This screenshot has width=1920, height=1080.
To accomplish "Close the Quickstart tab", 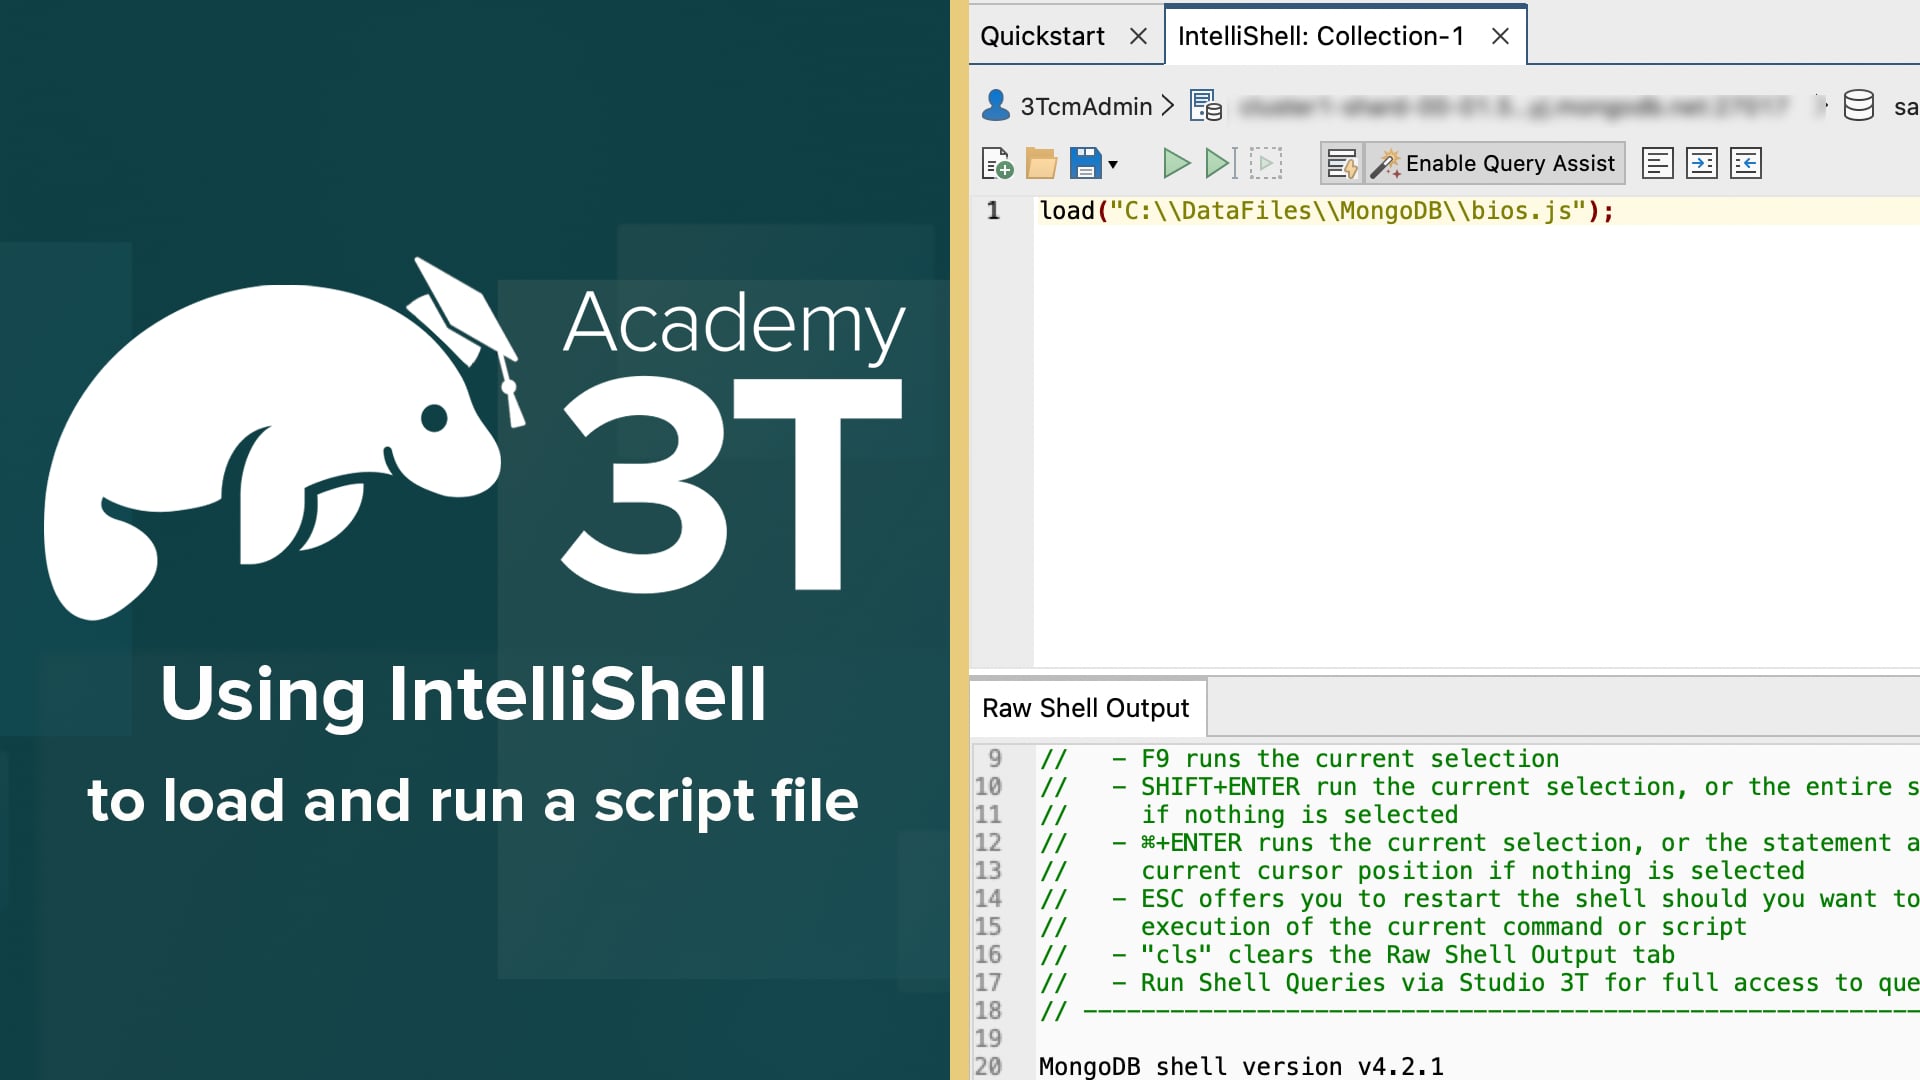I will 1138,36.
